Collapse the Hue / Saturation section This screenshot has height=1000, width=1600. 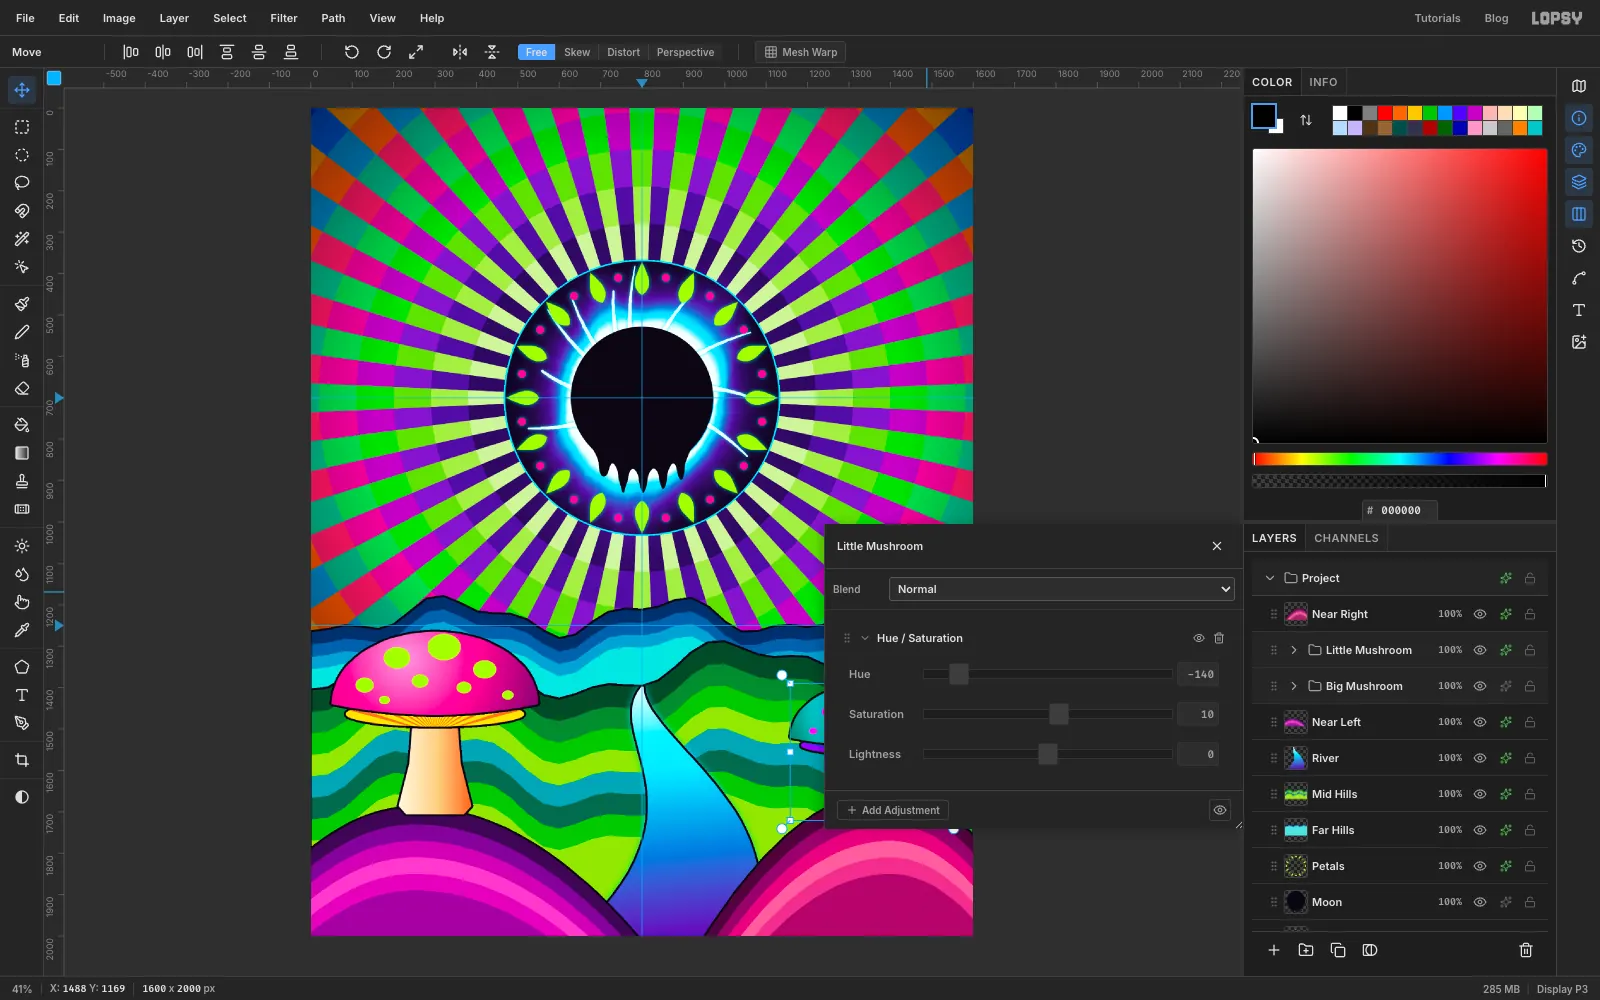point(865,638)
